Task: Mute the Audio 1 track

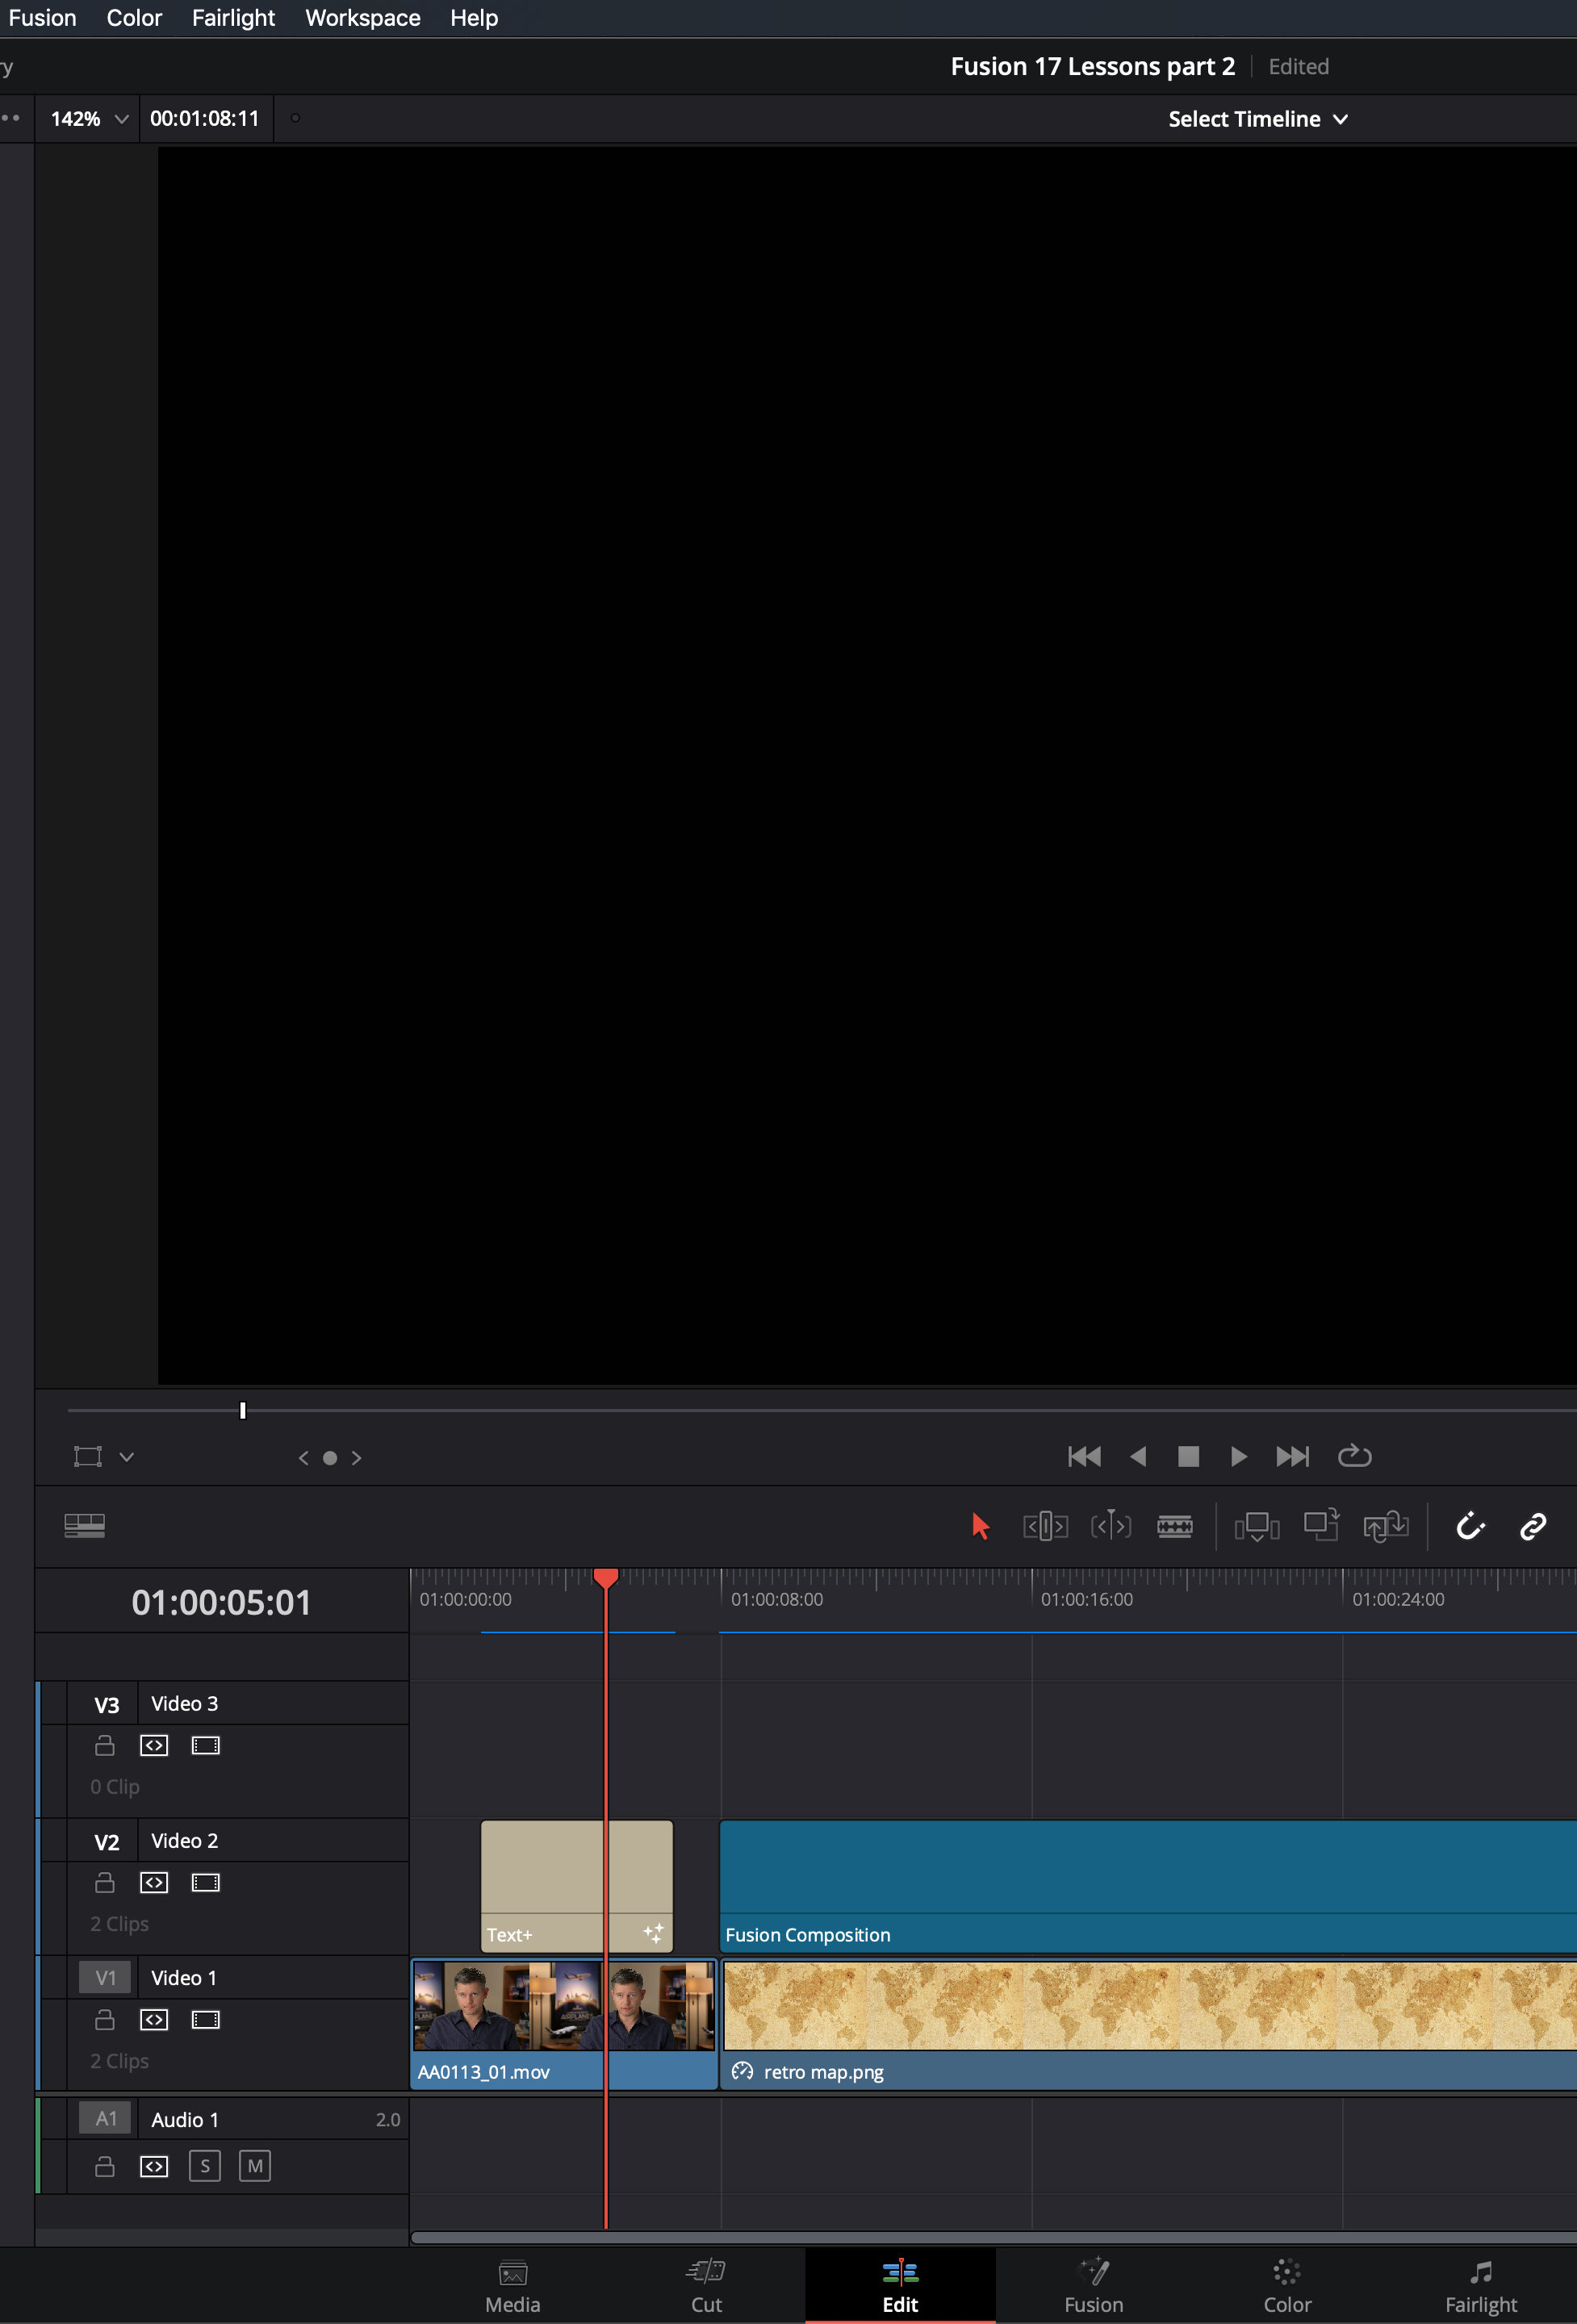Action: pos(255,2166)
